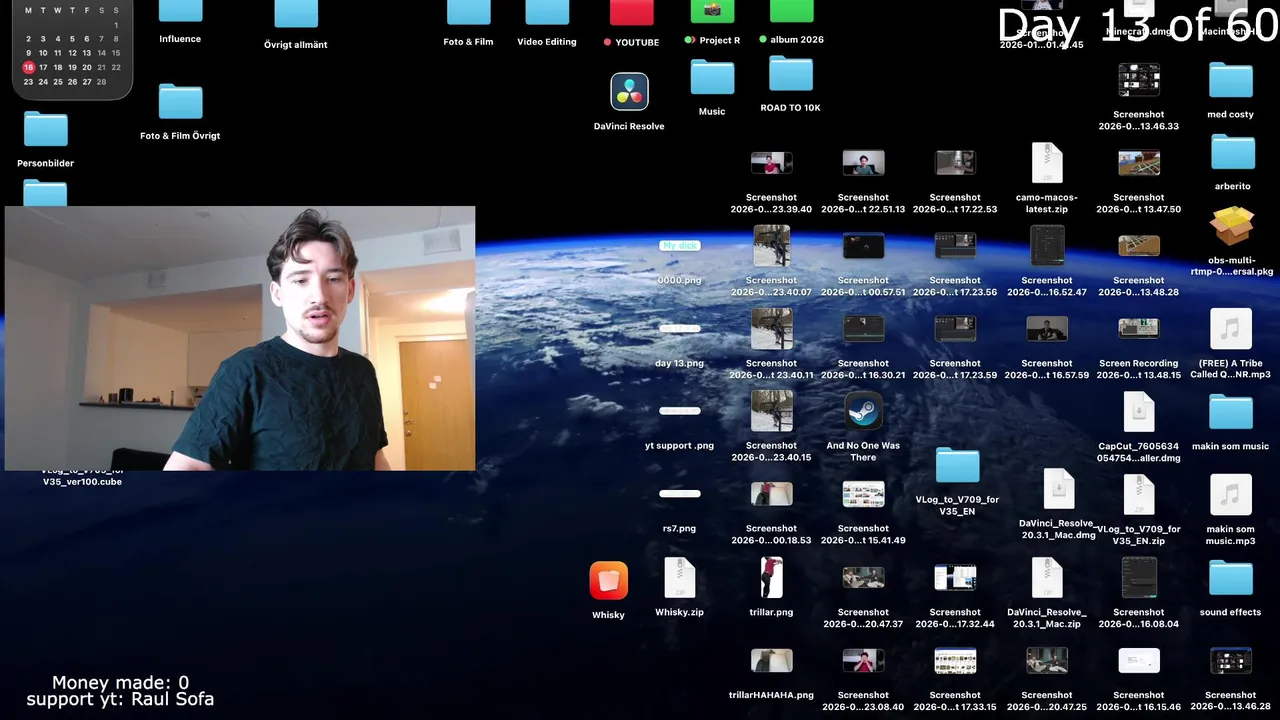Click file label ending 15.41.49
Image resolution: width=1280 pixels, height=720 pixels.
[x=863, y=535]
